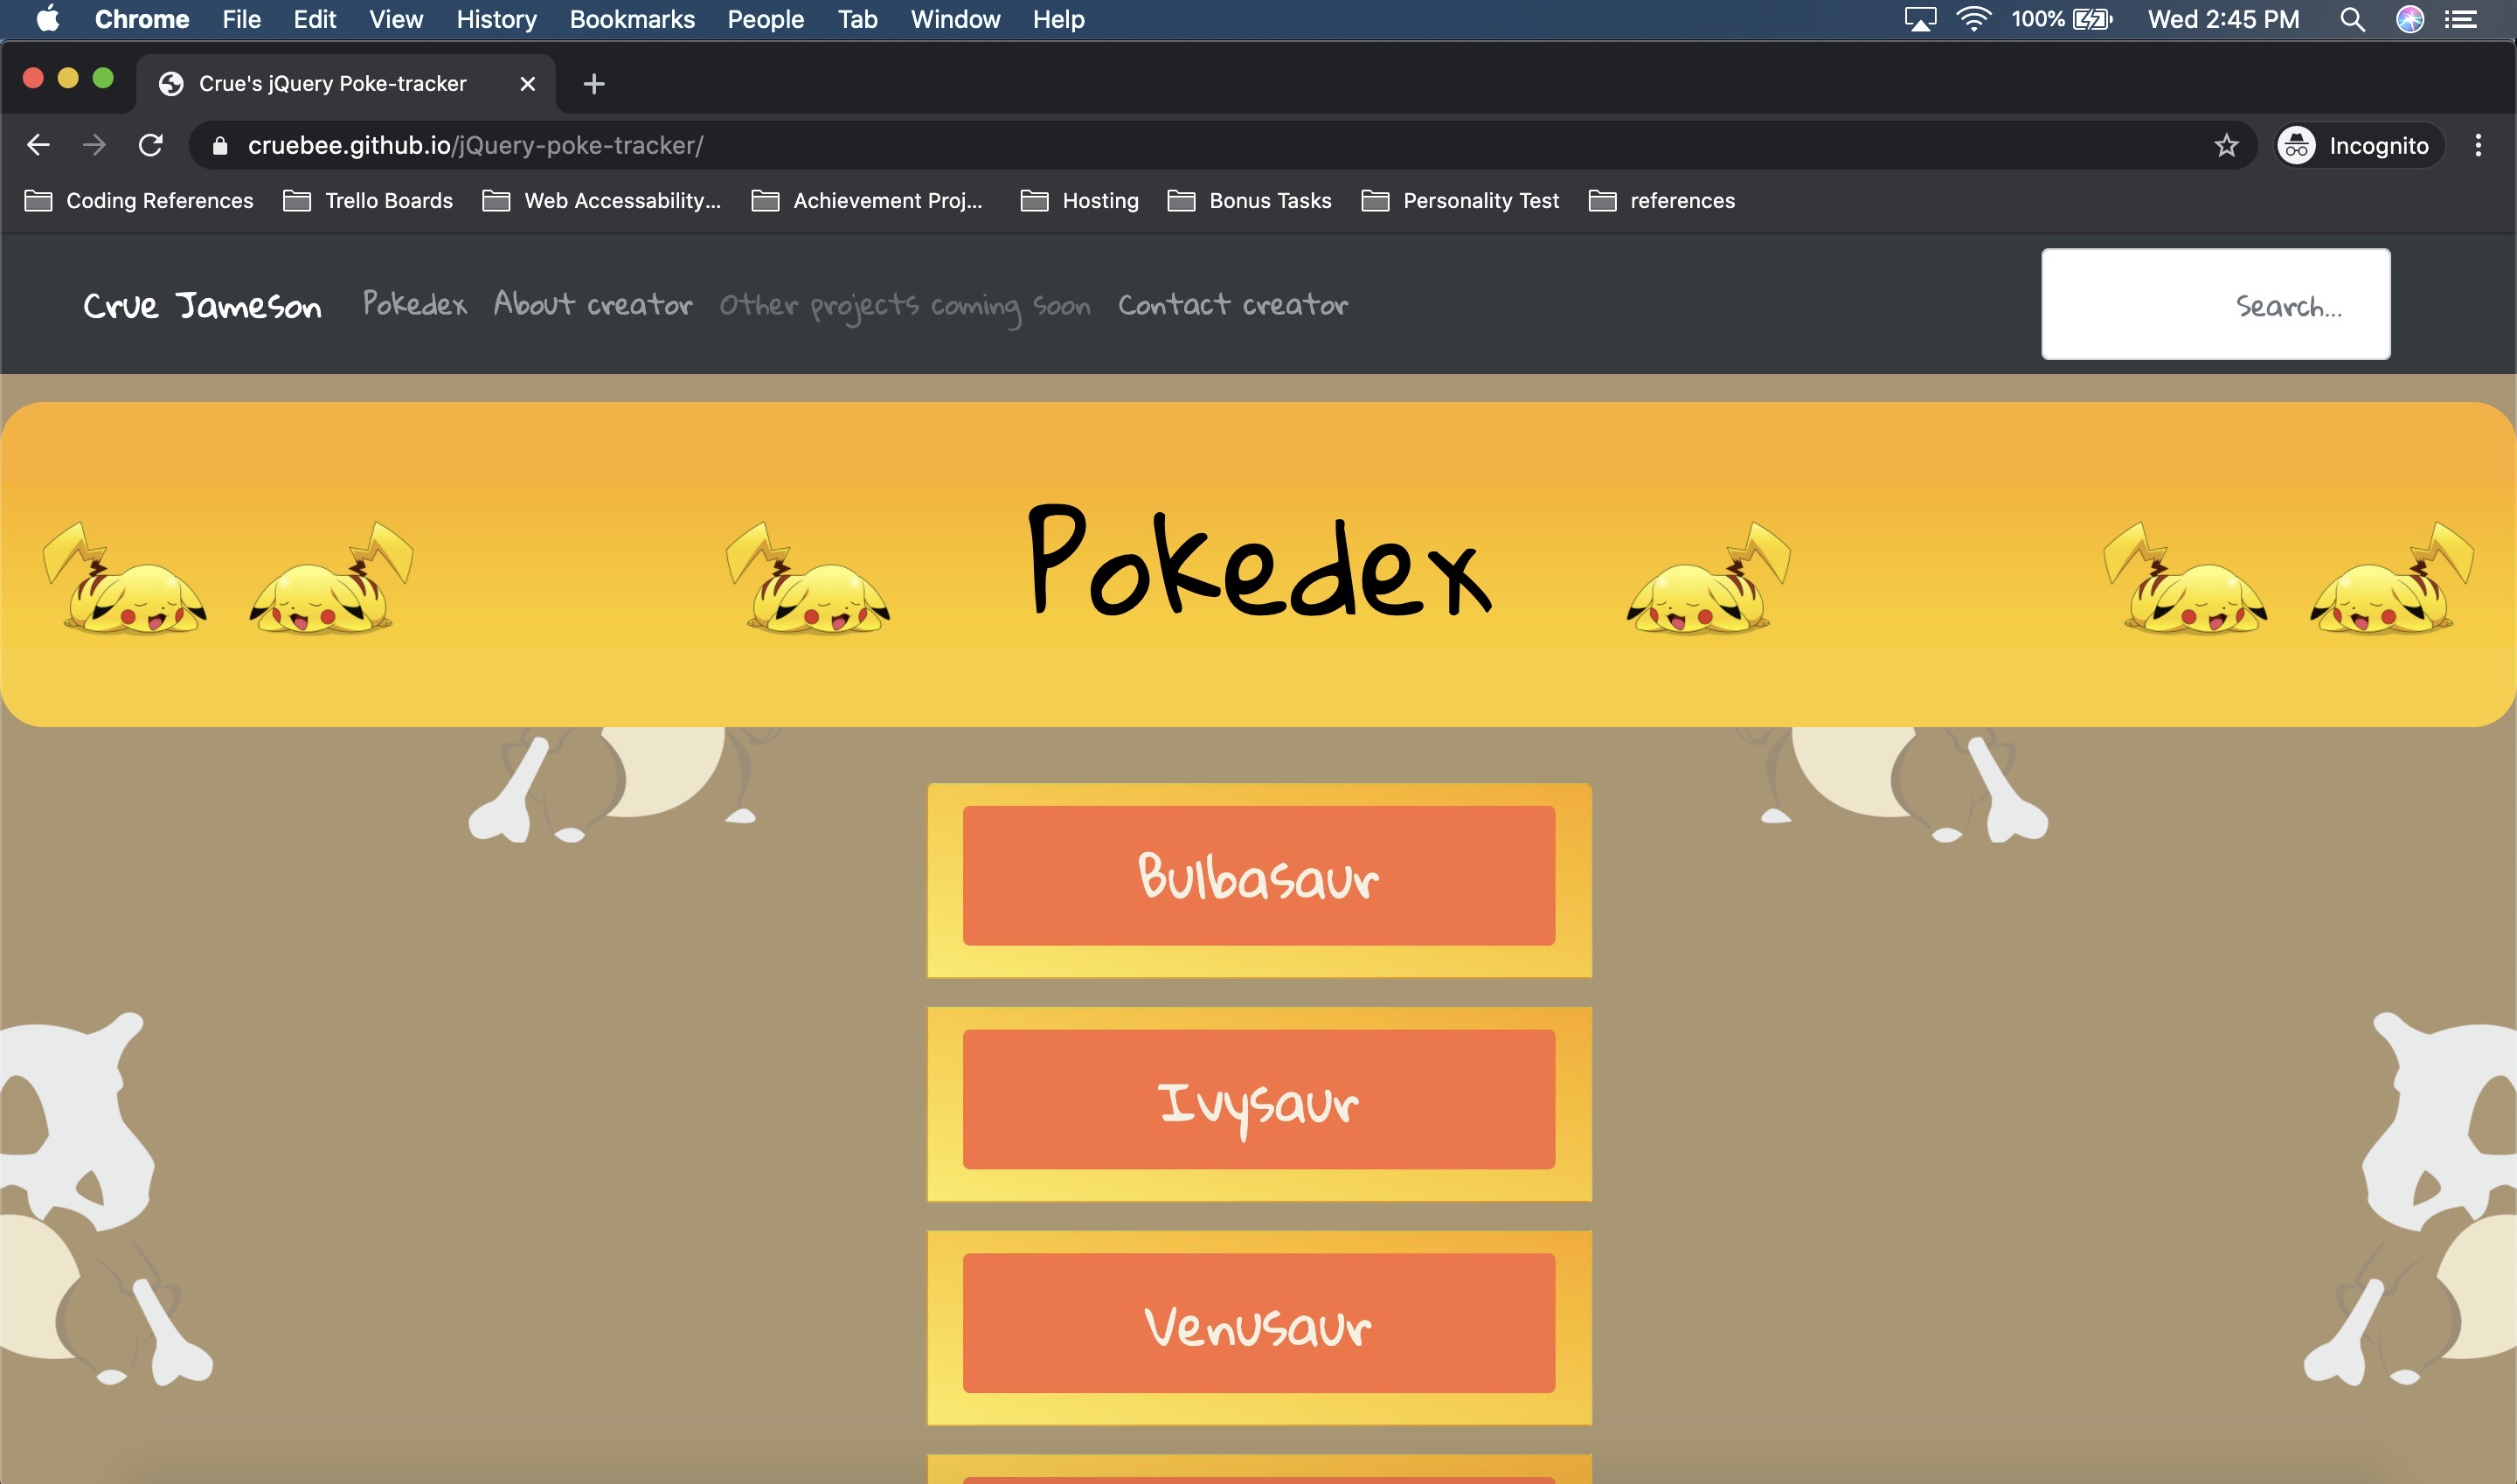Screen dimensions: 2517x1484
Task: Open macOS Spotlight search icon
Action: [2352, 19]
